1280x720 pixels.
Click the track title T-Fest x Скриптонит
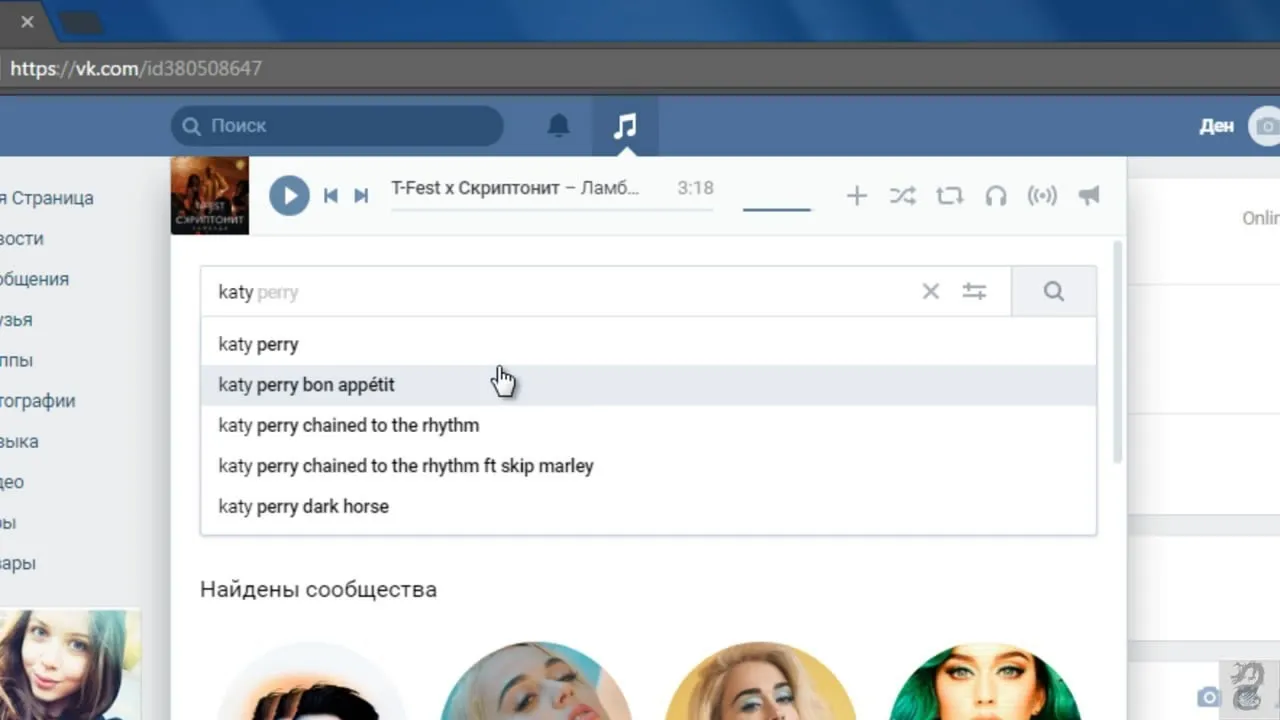pos(515,188)
